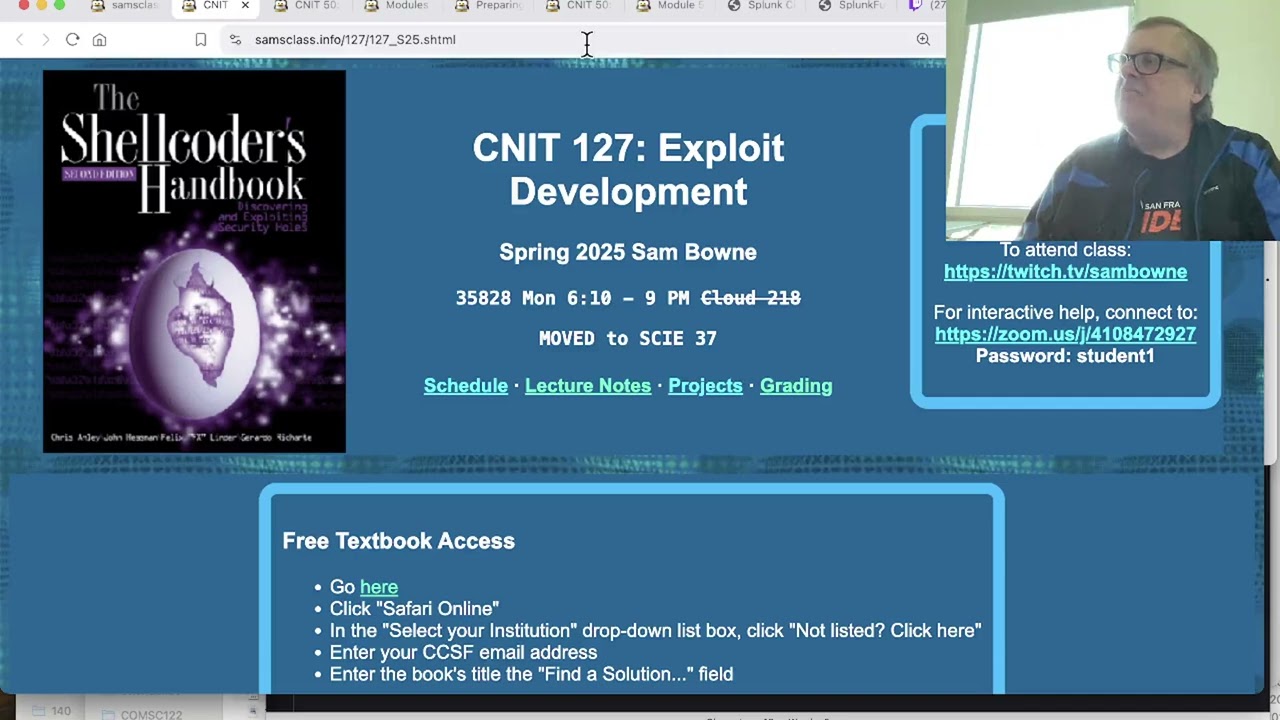The height and width of the screenshot is (720, 1280).
Task: Click the 'CNIT 127: Exploit Development' heading
Action: pos(628,169)
